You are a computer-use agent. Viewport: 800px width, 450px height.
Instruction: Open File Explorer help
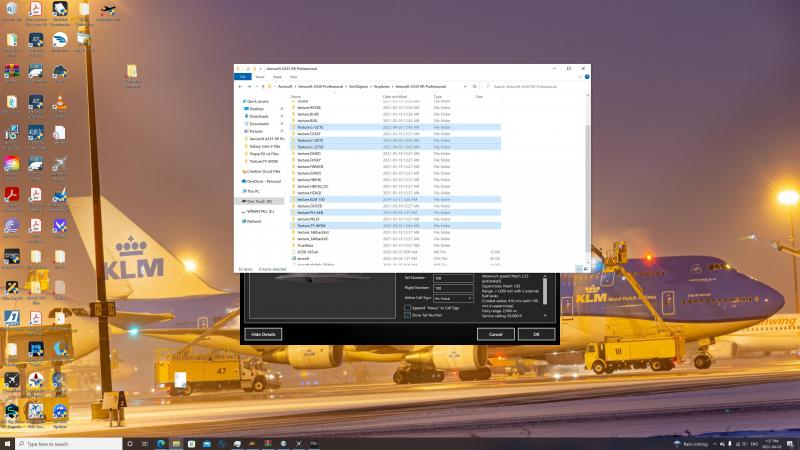coord(587,77)
